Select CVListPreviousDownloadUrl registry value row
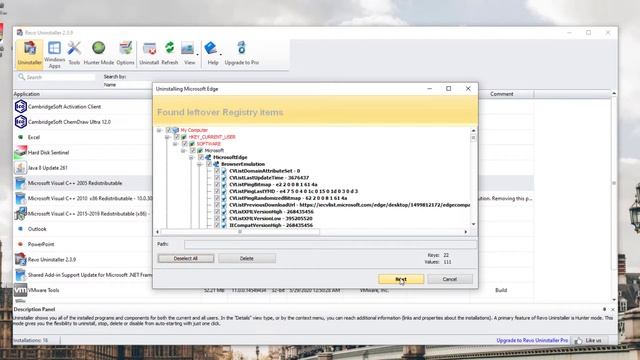Screen dimensions: 640x360 point(349,205)
